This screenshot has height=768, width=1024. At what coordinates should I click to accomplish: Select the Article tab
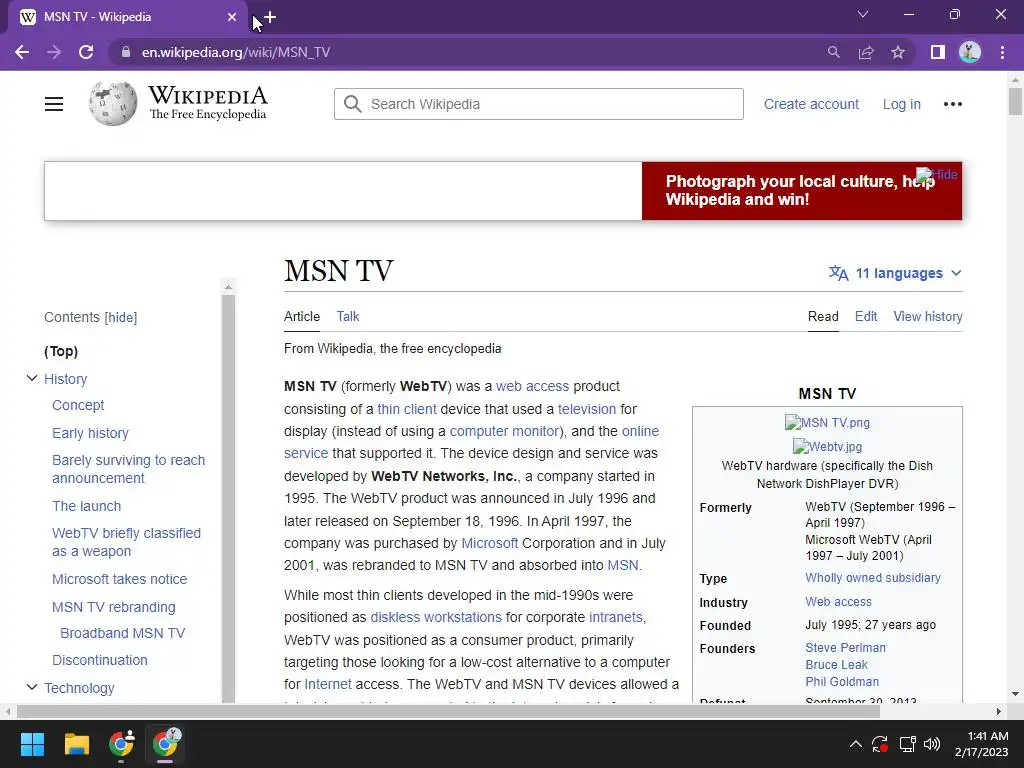(x=302, y=316)
